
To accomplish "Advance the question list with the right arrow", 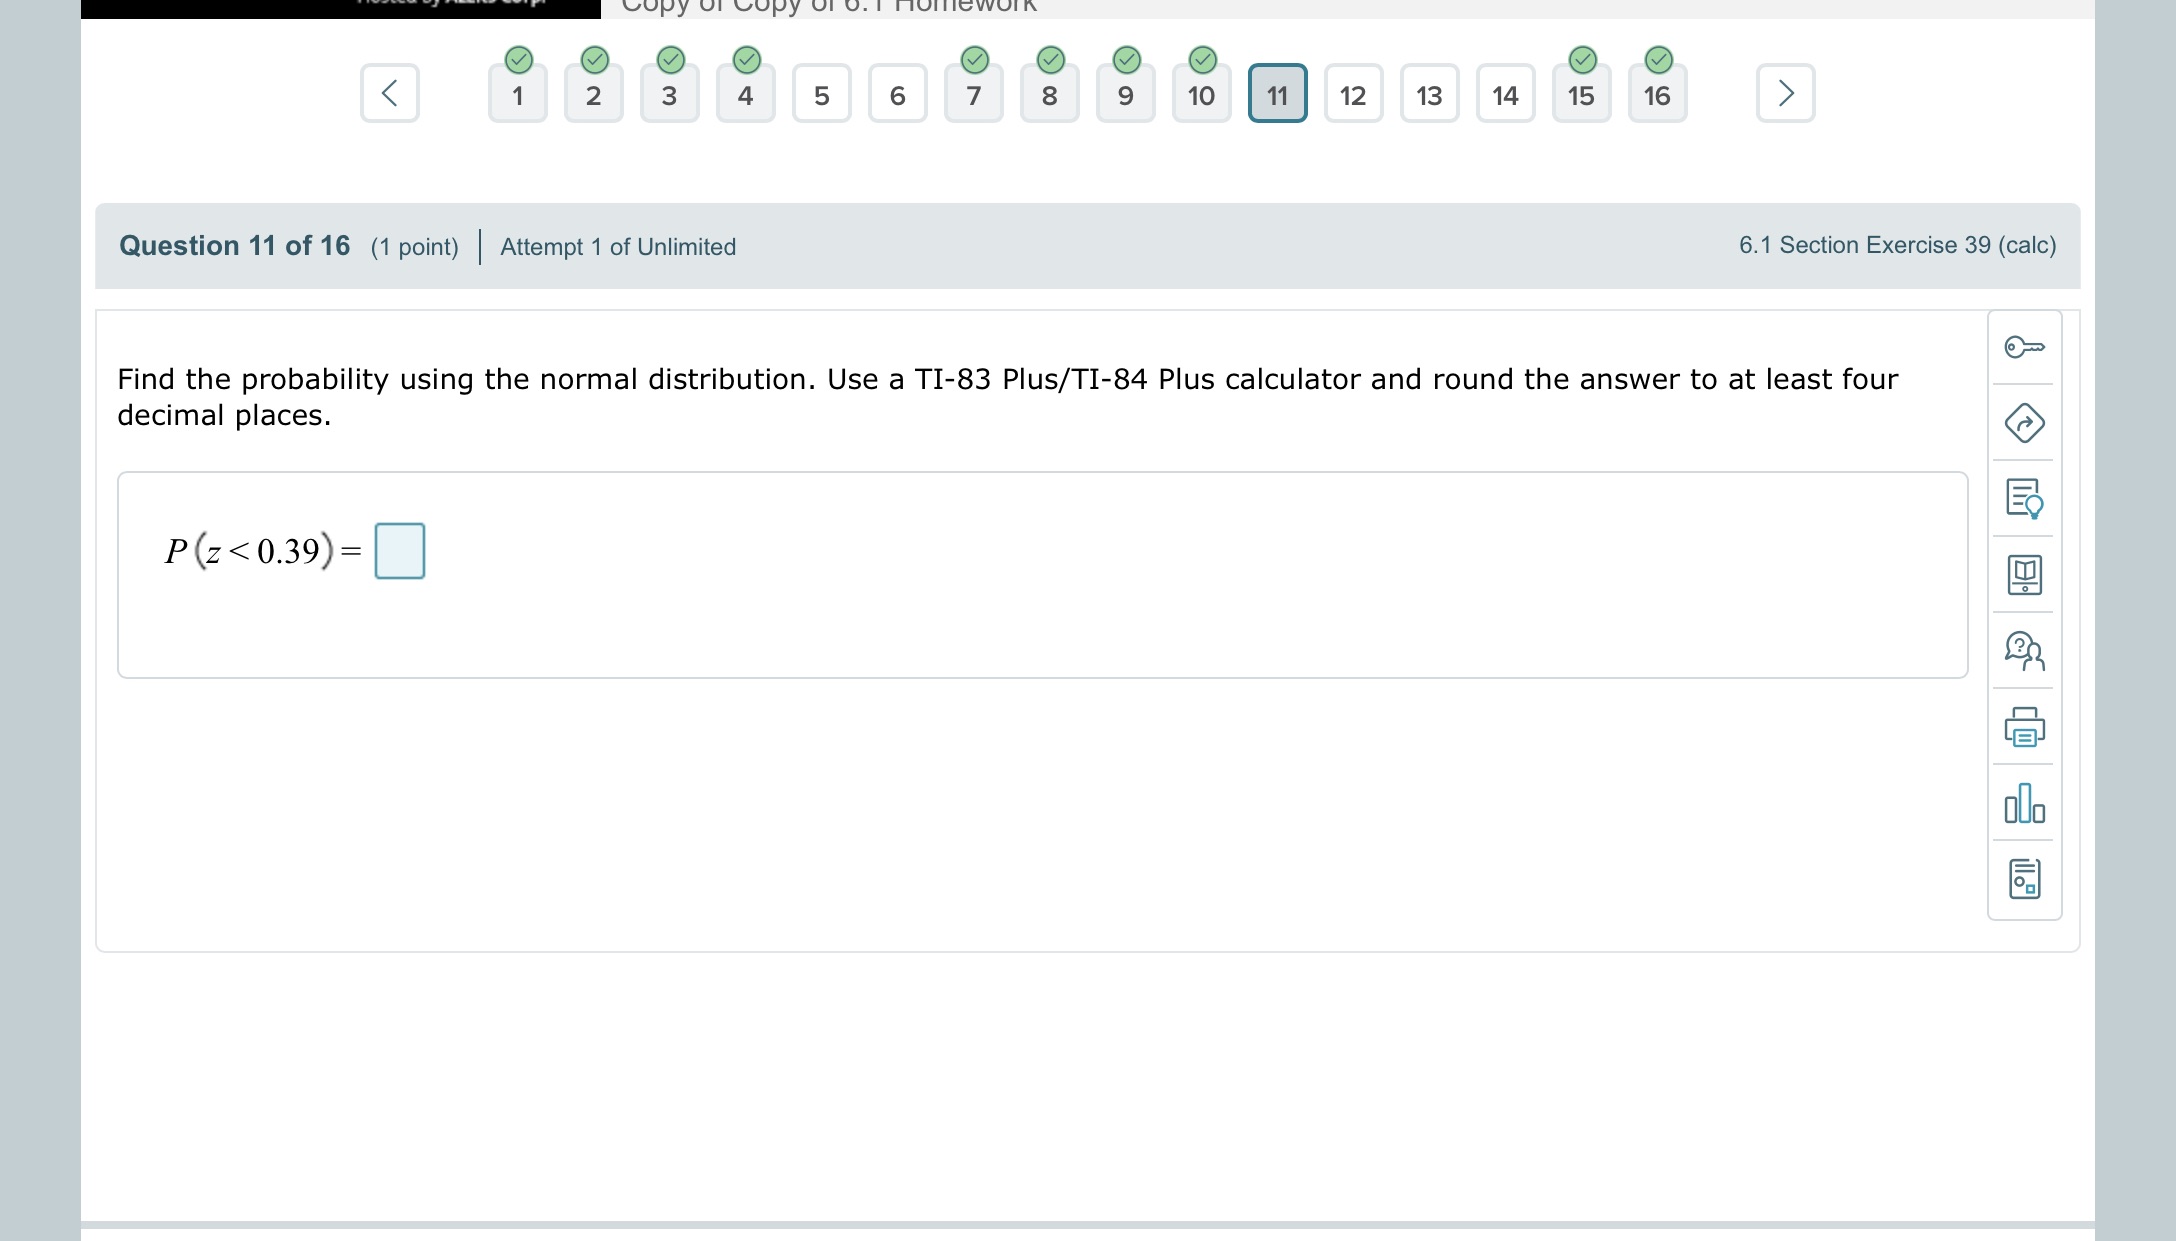I will pos(1785,94).
